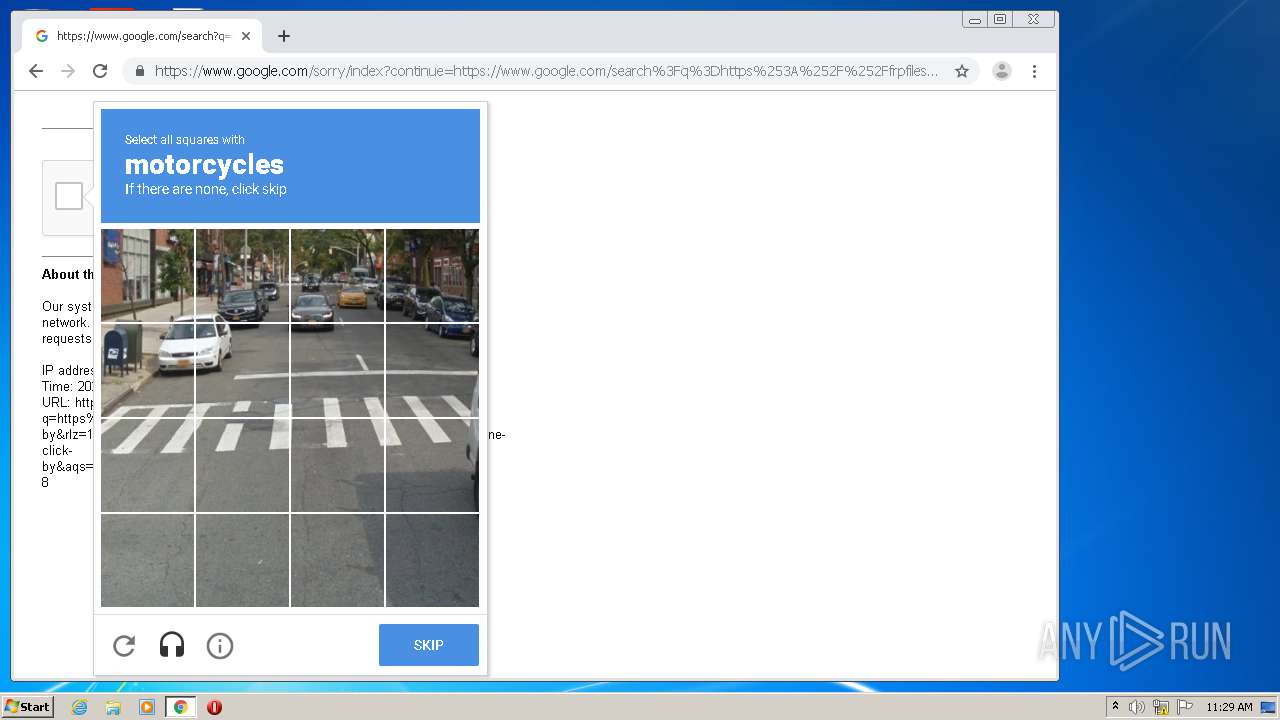Open Windows Explorer folder icon in taskbar
1280x720 pixels.
click(113, 707)
